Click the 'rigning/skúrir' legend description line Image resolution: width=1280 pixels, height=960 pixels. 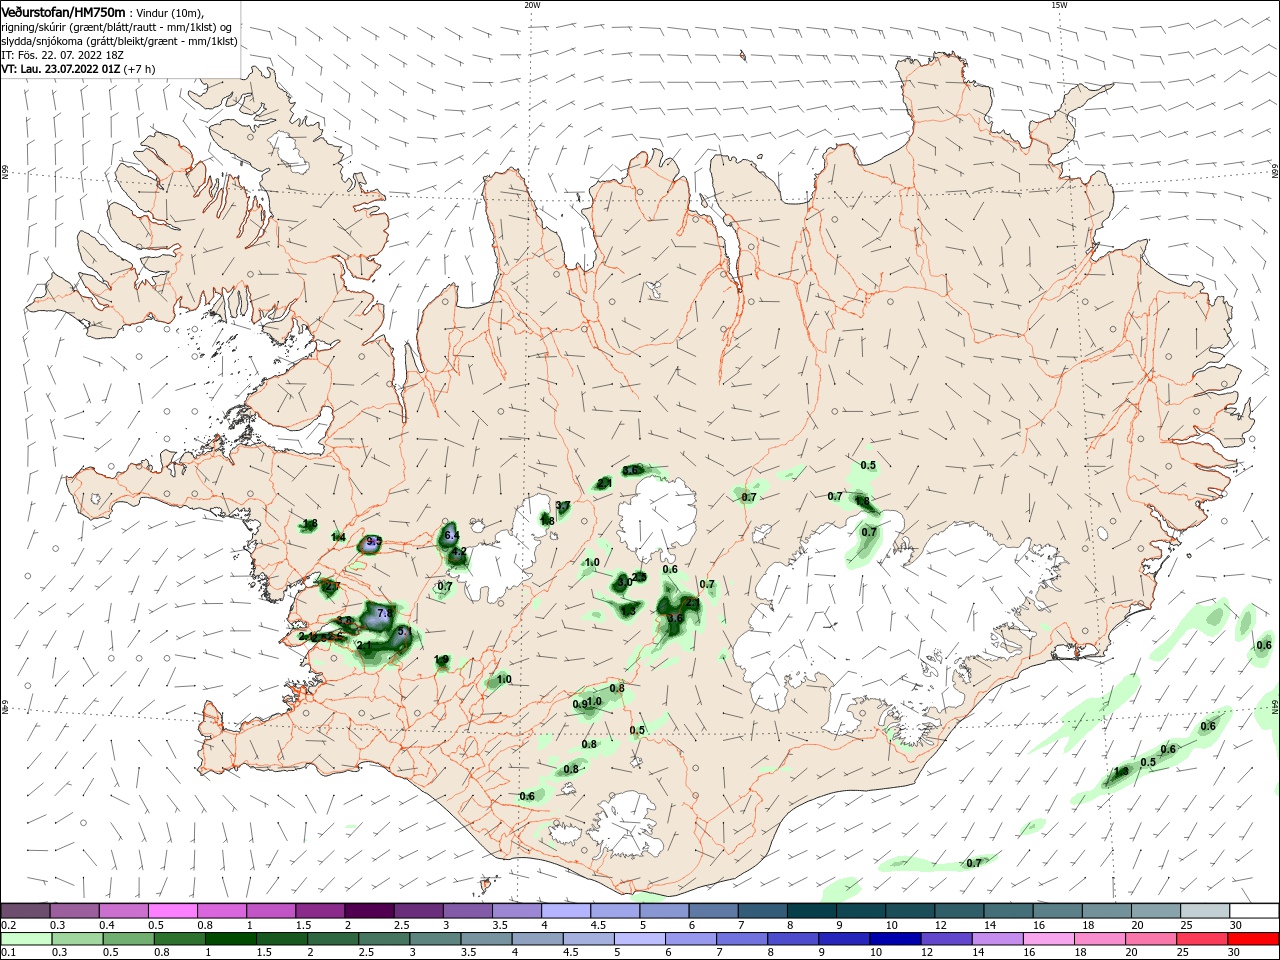pyautogui.click(x=117, y=27)
